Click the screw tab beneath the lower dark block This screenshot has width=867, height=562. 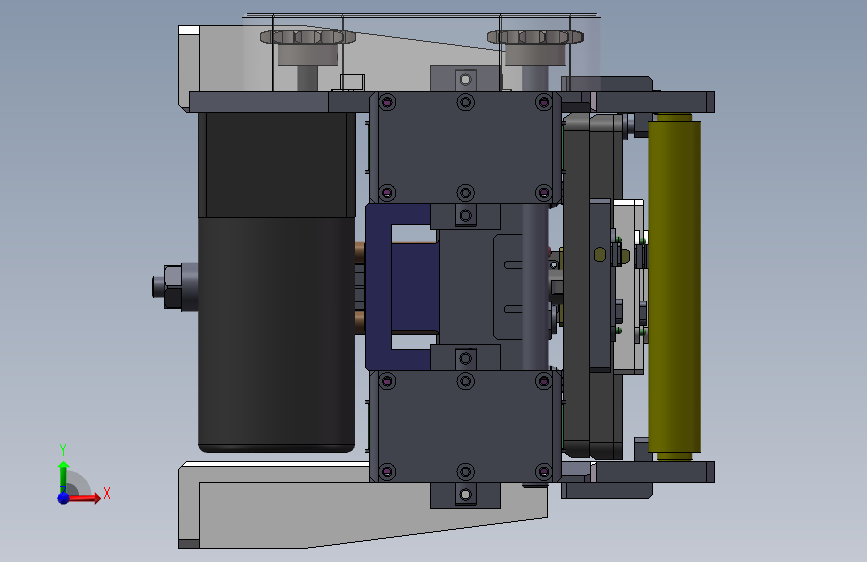point(465,495)
